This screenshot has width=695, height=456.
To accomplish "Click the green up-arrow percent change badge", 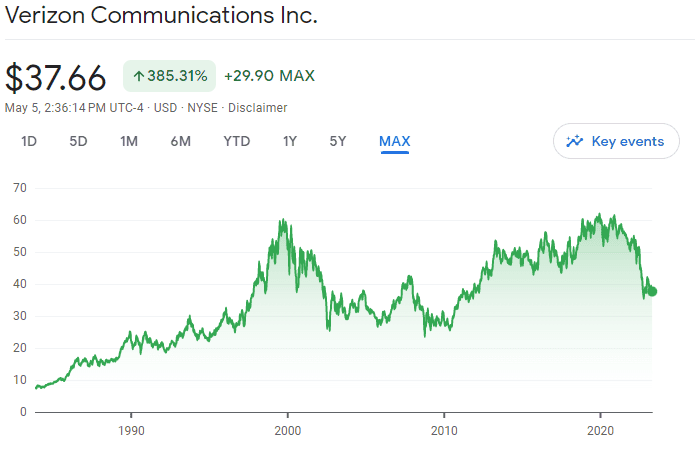I will point(169,76).
